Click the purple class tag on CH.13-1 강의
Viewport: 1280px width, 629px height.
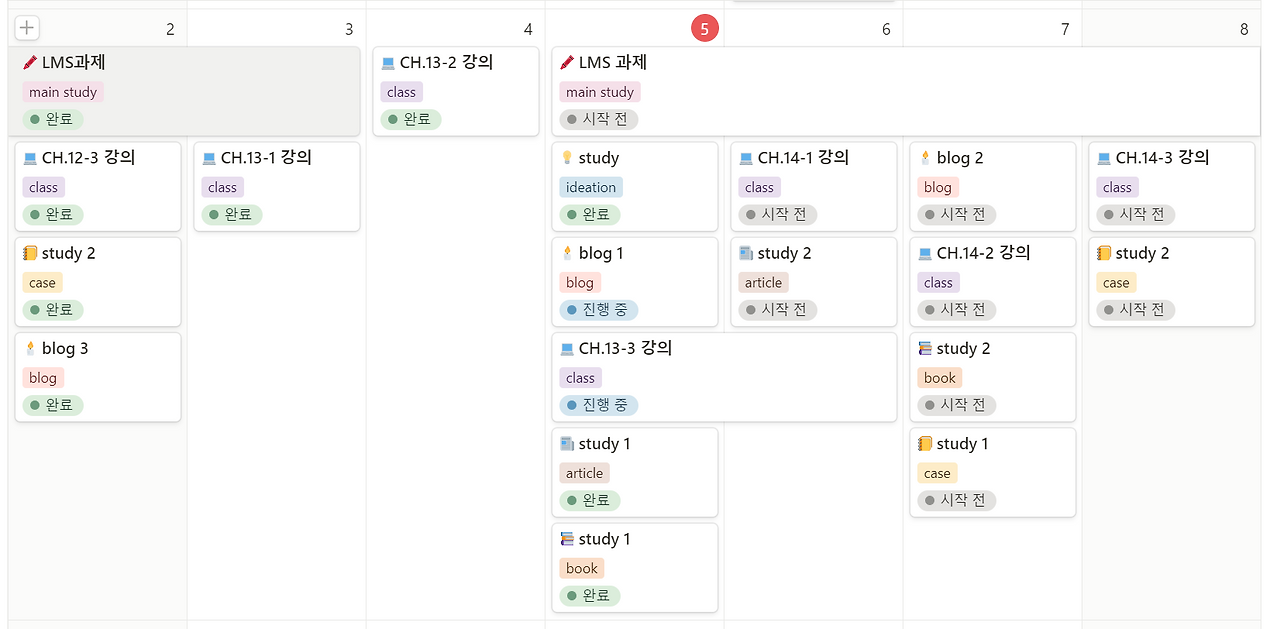tap(222, 186)
